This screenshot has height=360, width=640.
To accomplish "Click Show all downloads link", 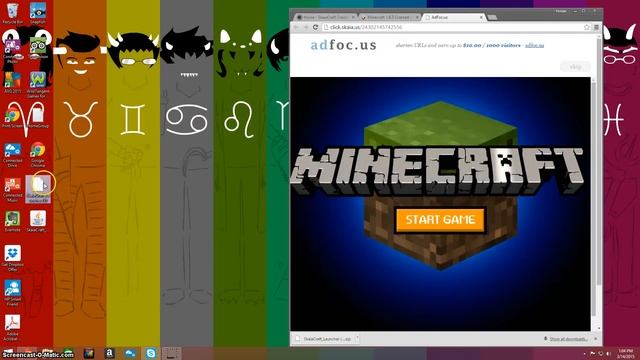I will pyautogui.click(x=568, y=339).
